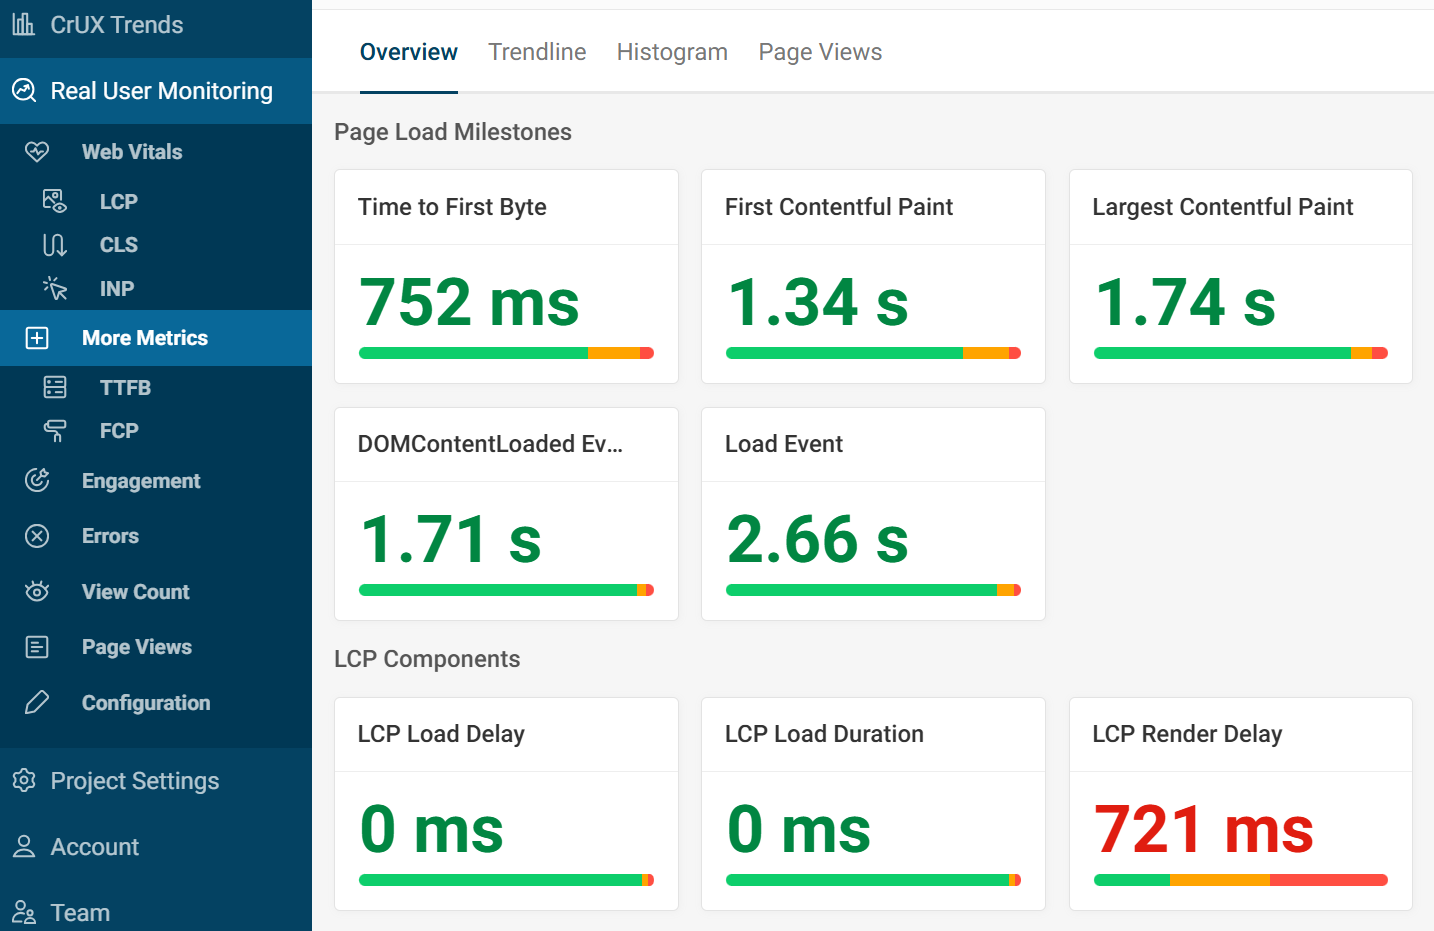Click the LCP image icon in sidebar
This screenshot has height=931, width=1434.
coord(55,201)
